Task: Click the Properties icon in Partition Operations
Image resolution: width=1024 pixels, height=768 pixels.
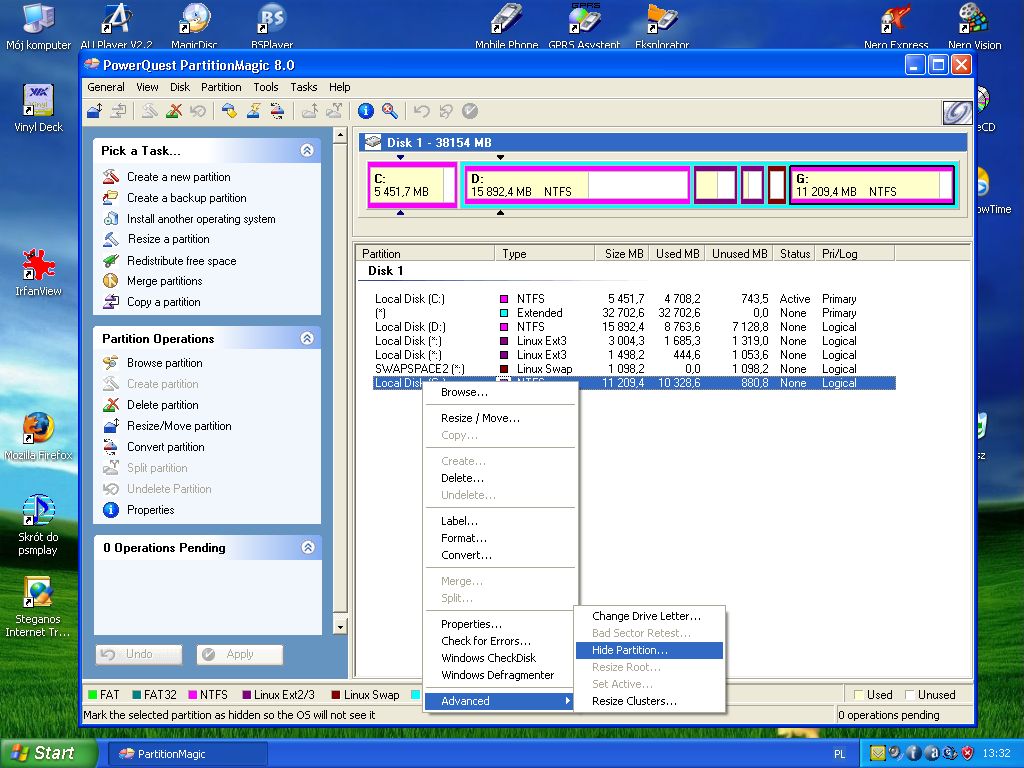Action: [x=111, y=509]
